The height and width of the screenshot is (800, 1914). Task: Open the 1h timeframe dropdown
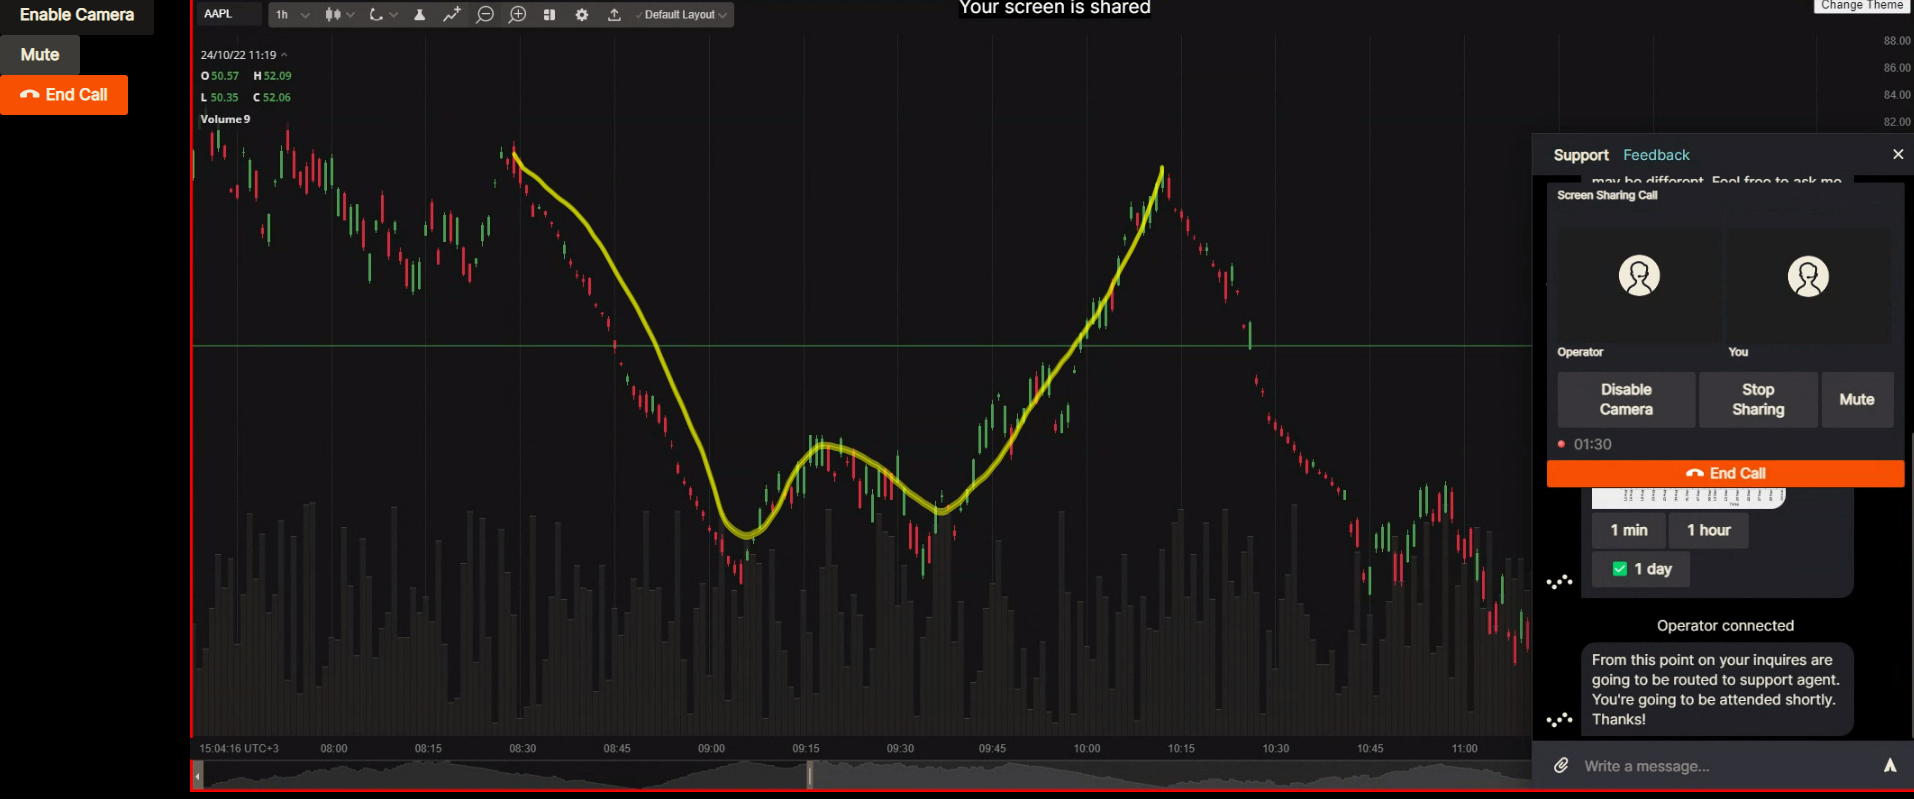click(292, 15)
